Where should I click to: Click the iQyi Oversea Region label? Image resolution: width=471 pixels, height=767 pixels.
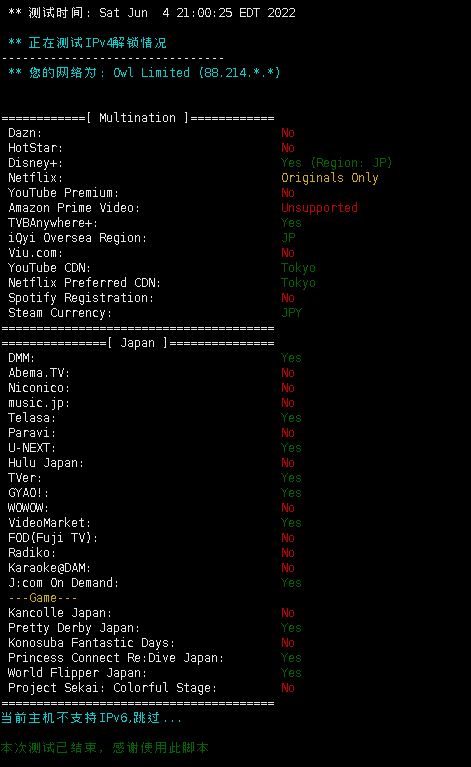coord(77,238)
